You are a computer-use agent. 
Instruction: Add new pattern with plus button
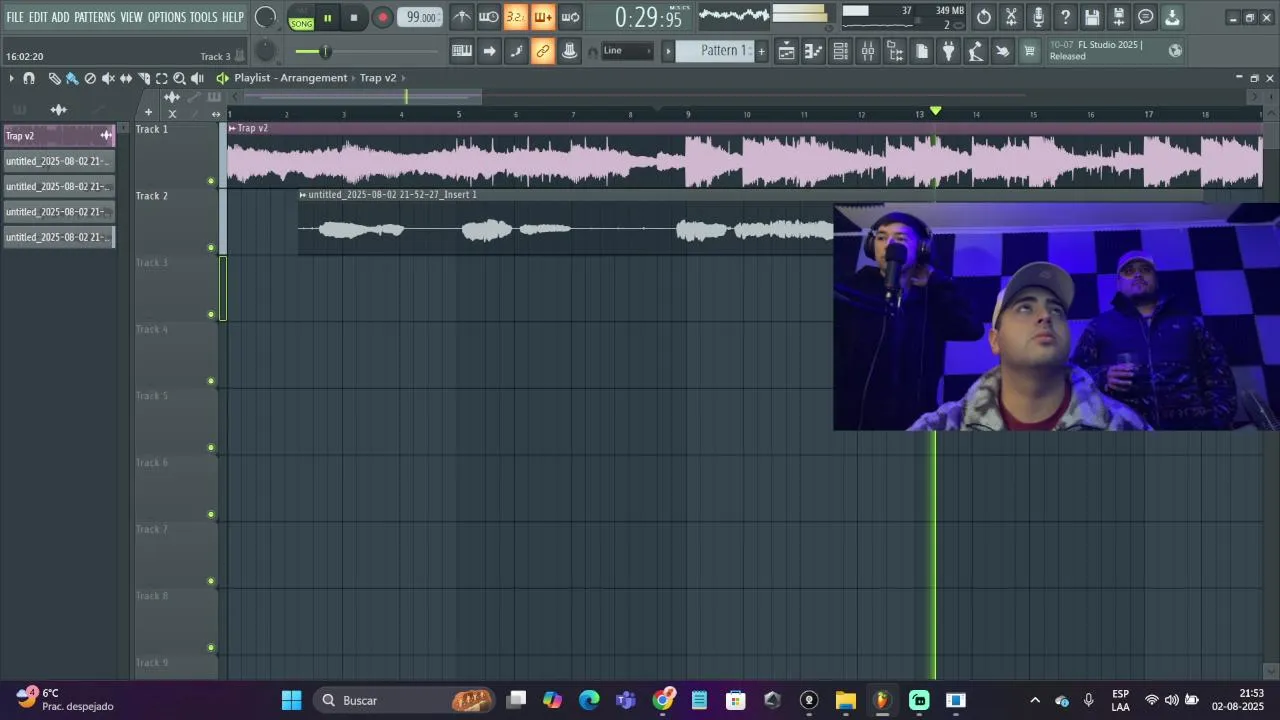tap(761, 51)
